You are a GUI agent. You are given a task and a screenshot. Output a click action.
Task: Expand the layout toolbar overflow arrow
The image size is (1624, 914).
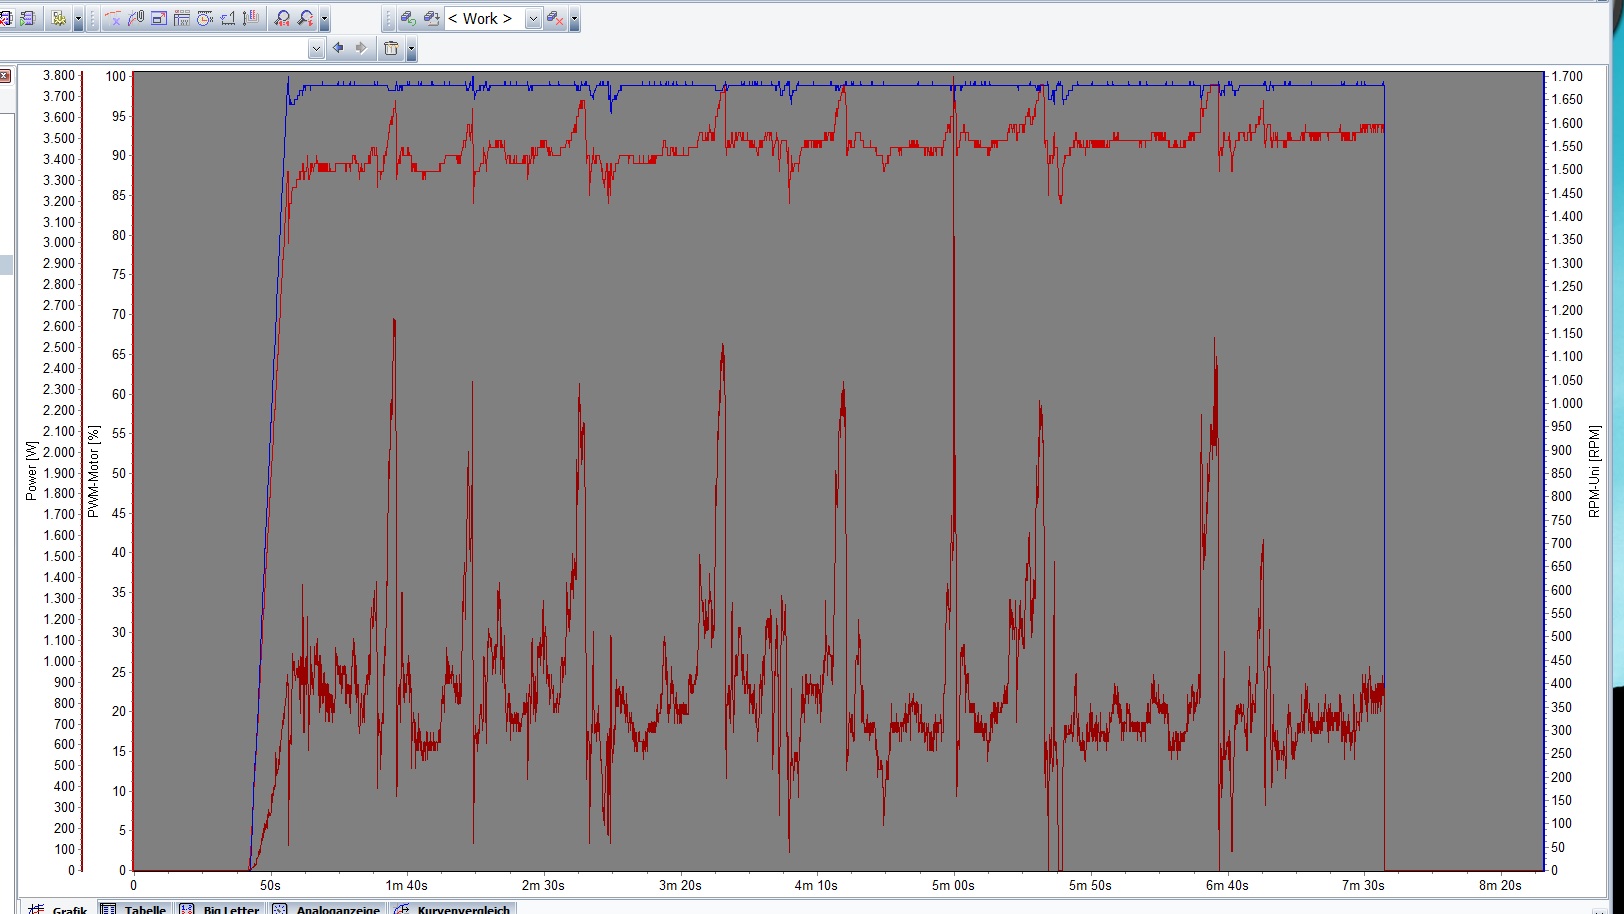click(574, 18)
